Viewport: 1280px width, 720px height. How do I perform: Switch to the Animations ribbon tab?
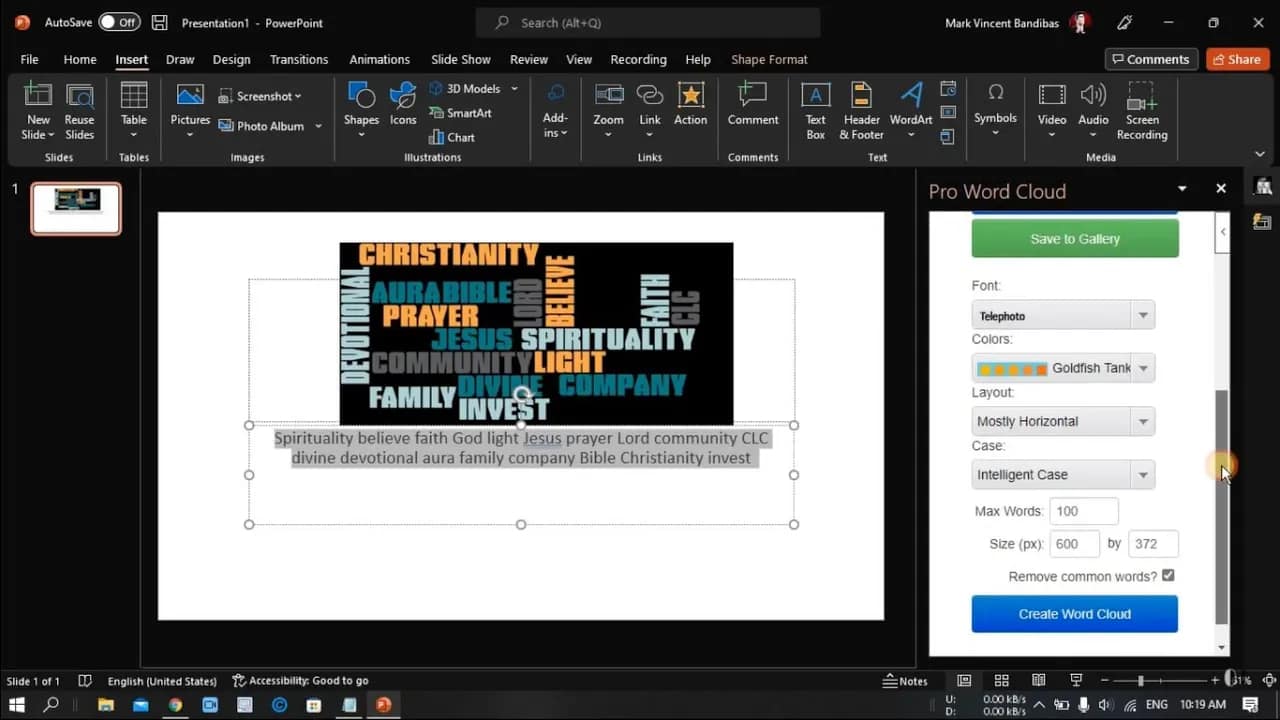[x=379, y=59]
